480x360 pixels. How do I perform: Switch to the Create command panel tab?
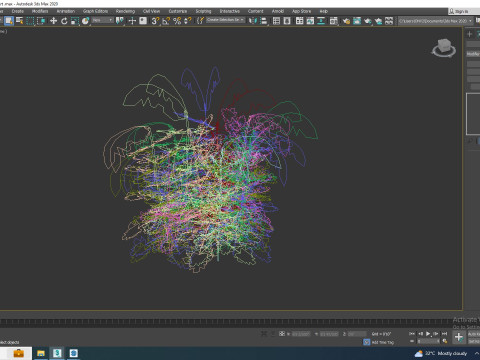coord(469,34)
